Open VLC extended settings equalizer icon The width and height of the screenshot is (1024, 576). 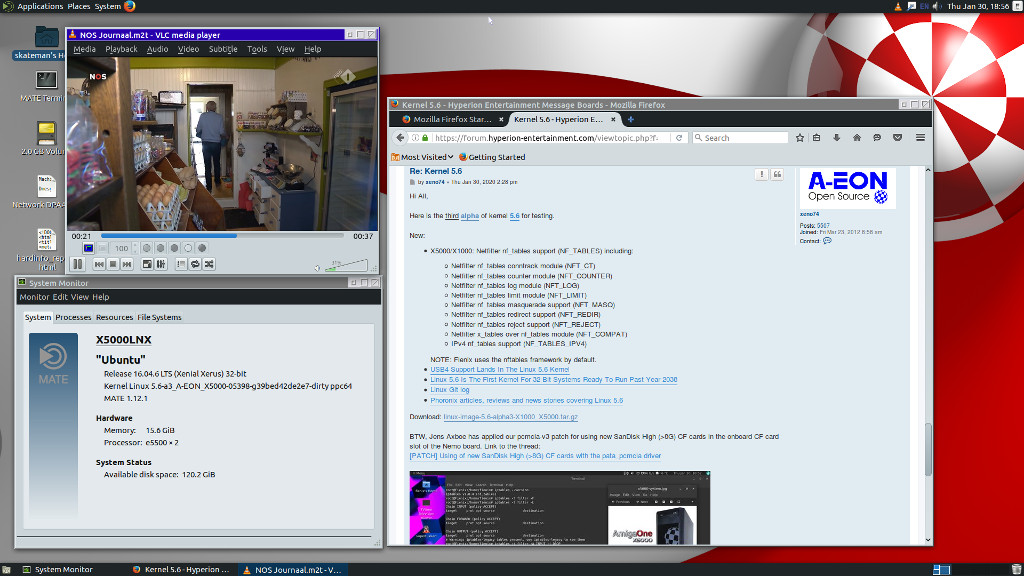click(161, 264)
